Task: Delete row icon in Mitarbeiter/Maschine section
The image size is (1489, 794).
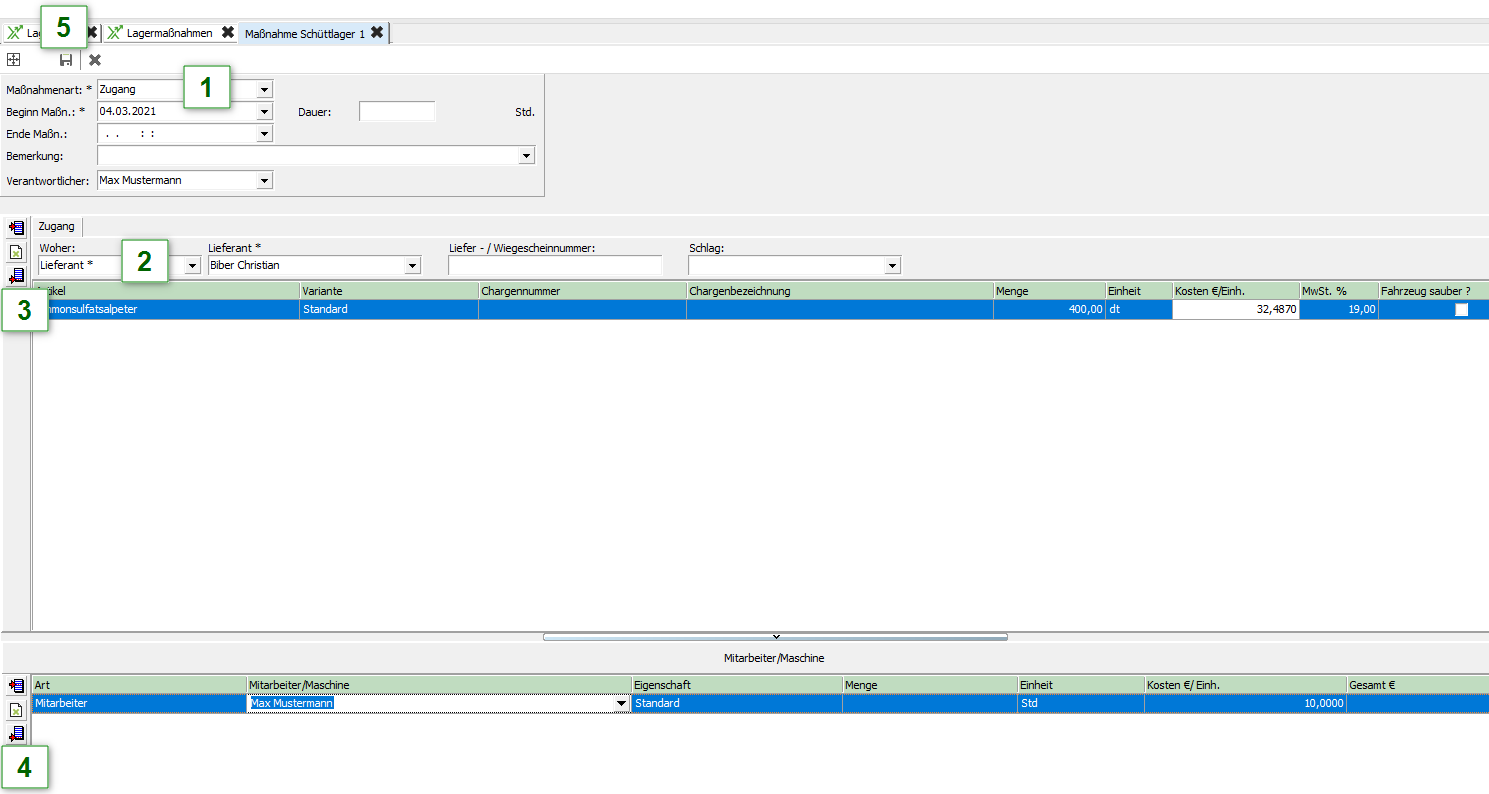Action: coord(16,710)
